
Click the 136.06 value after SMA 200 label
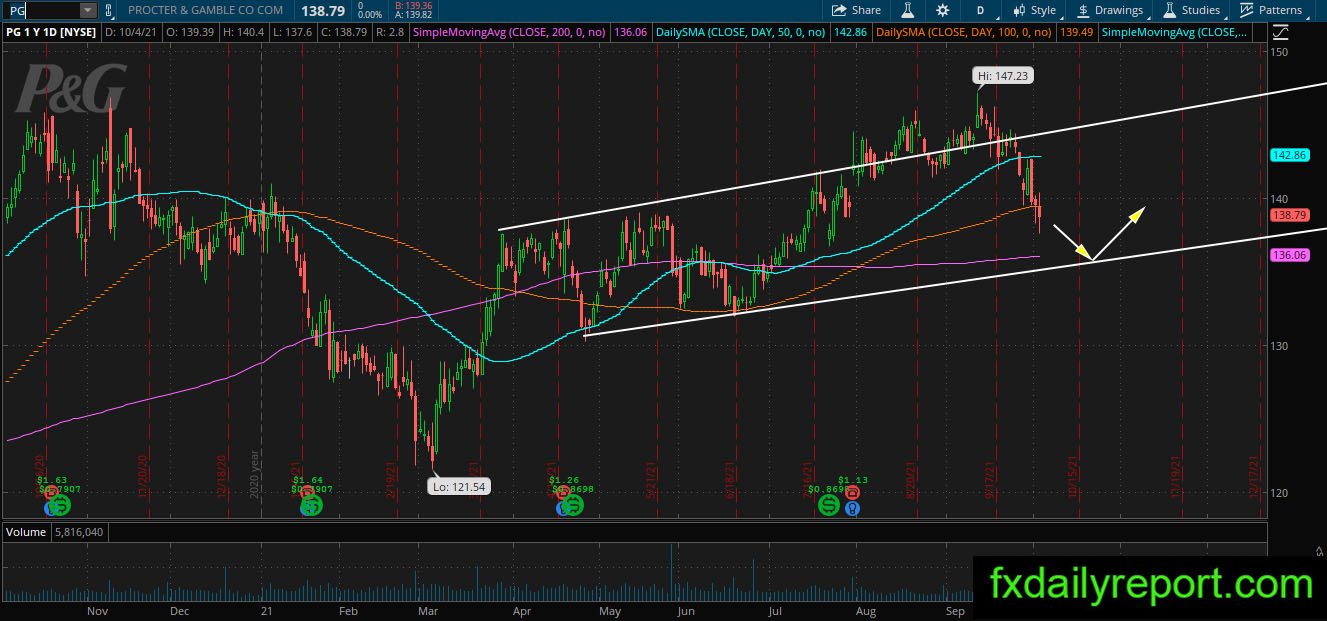[631, 33]
